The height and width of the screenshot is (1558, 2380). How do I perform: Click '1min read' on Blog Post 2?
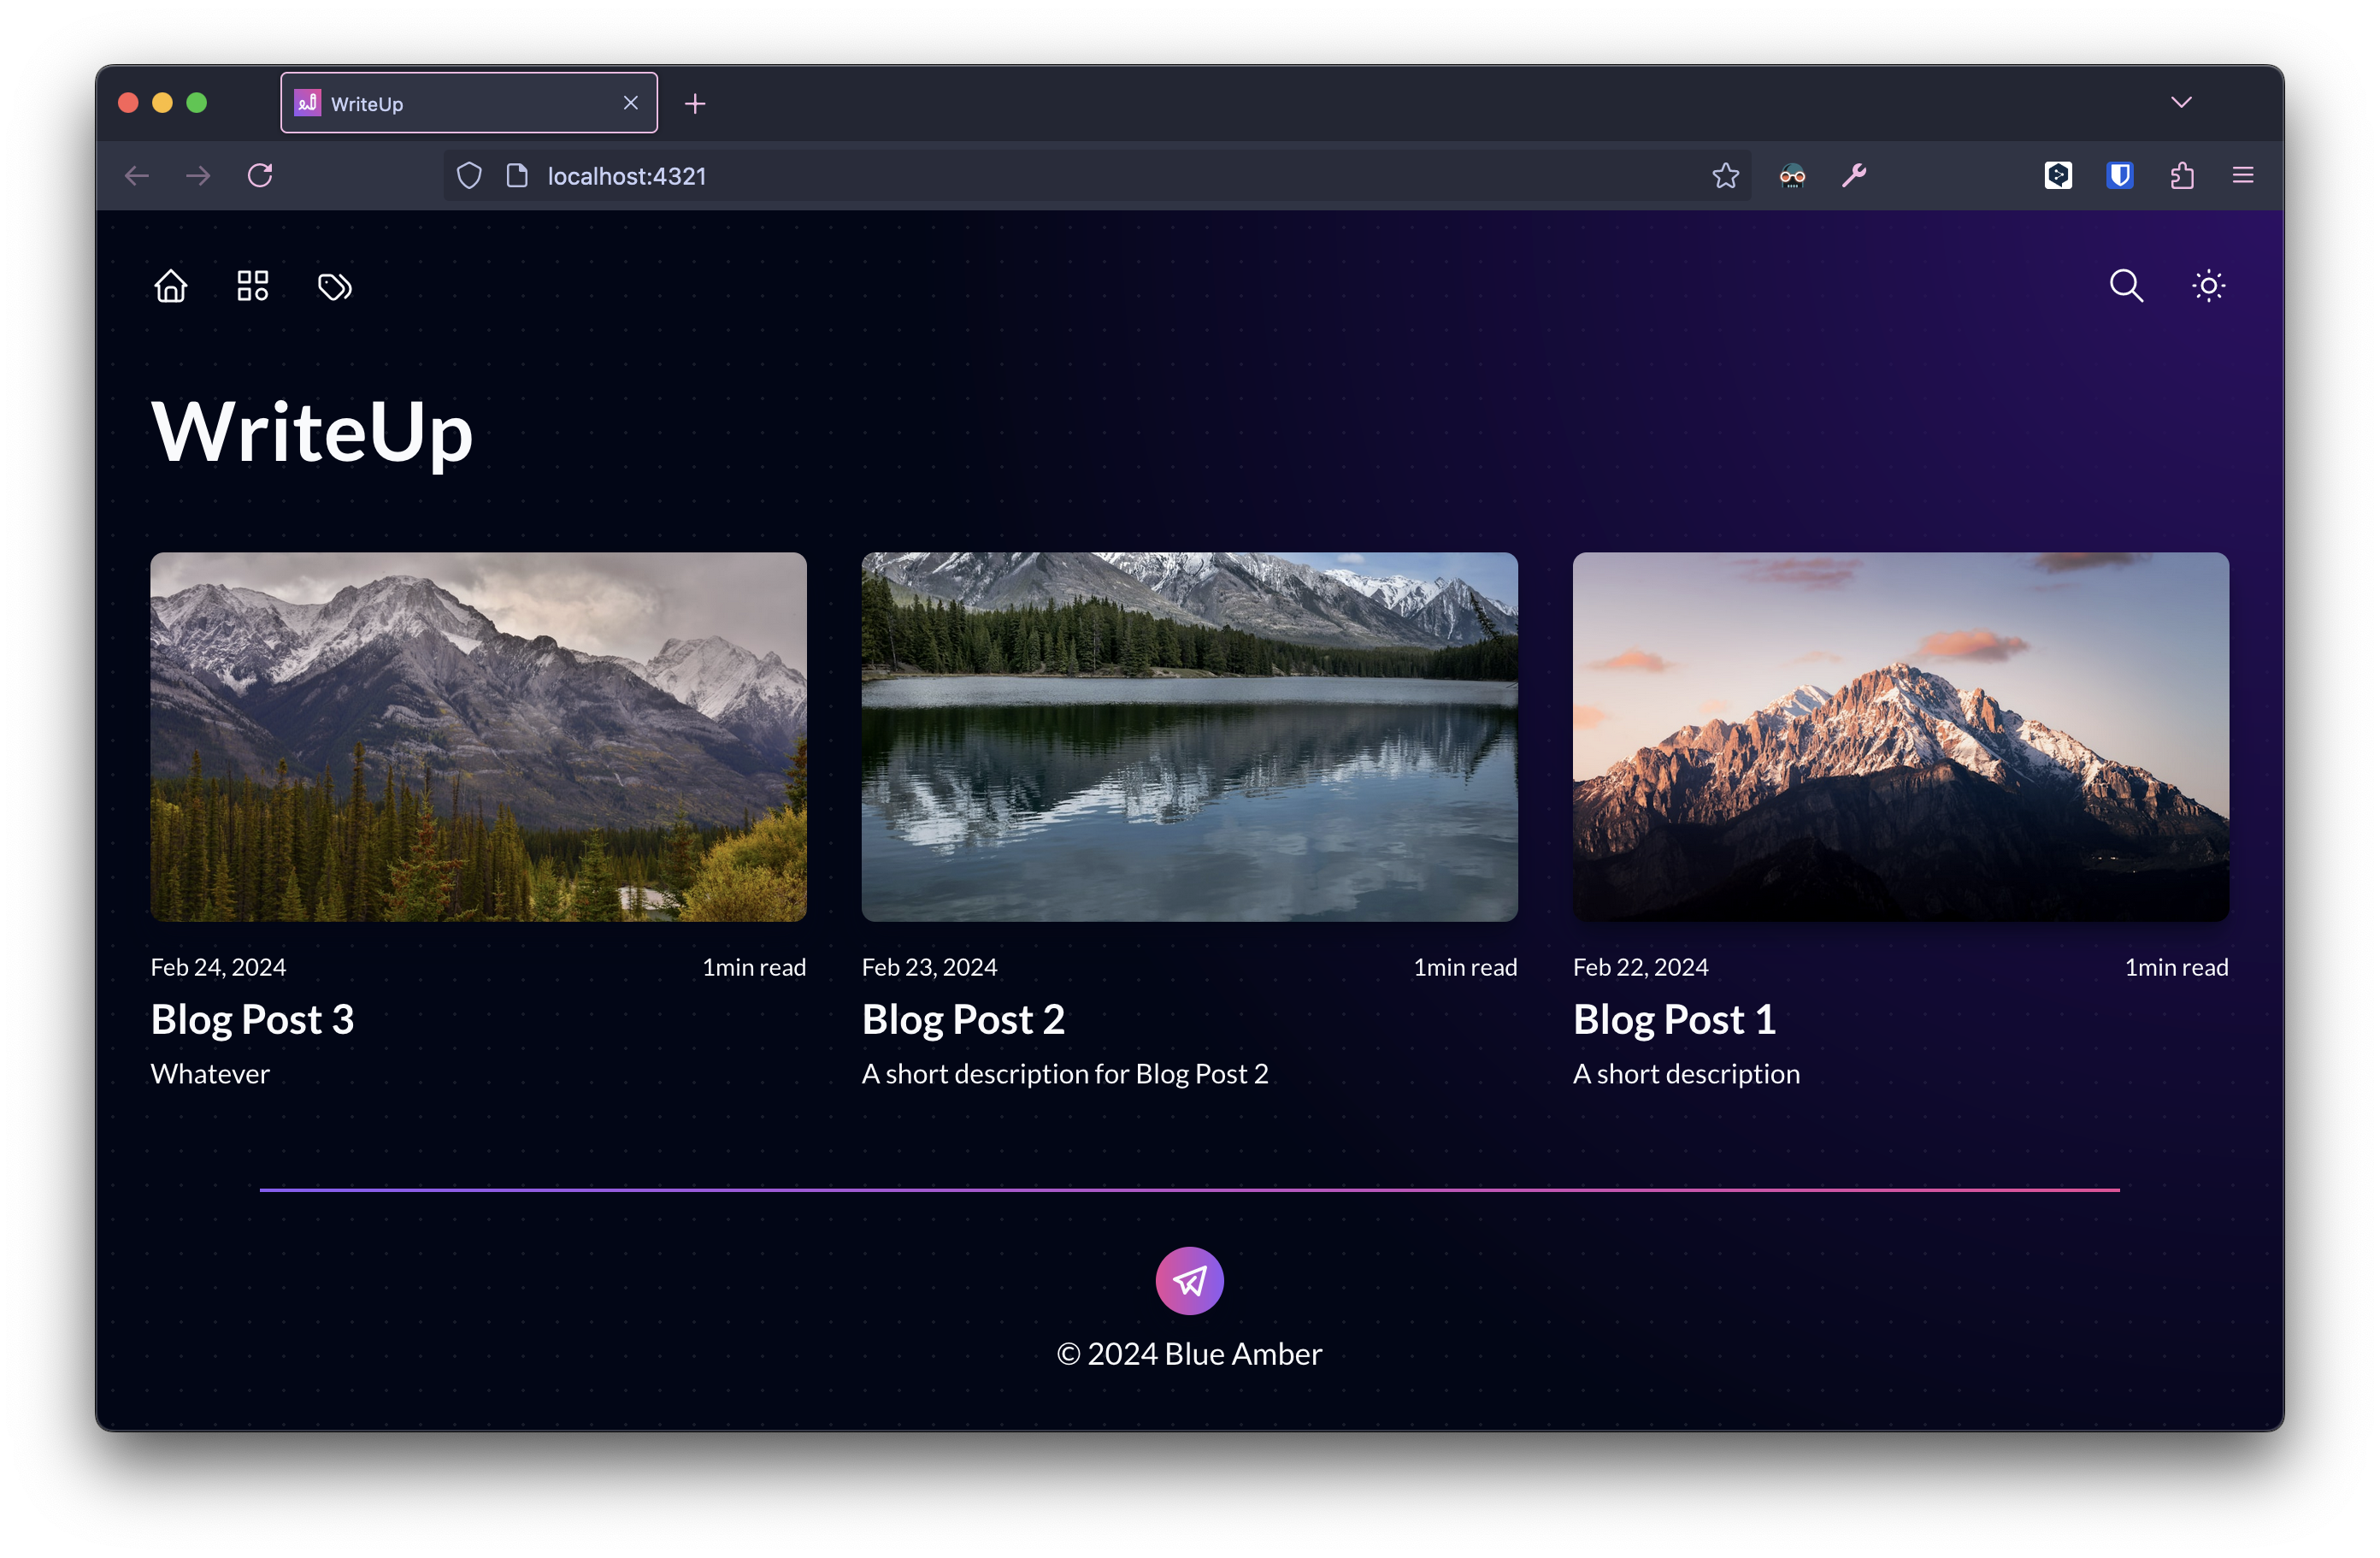[x=1465, y=967]
